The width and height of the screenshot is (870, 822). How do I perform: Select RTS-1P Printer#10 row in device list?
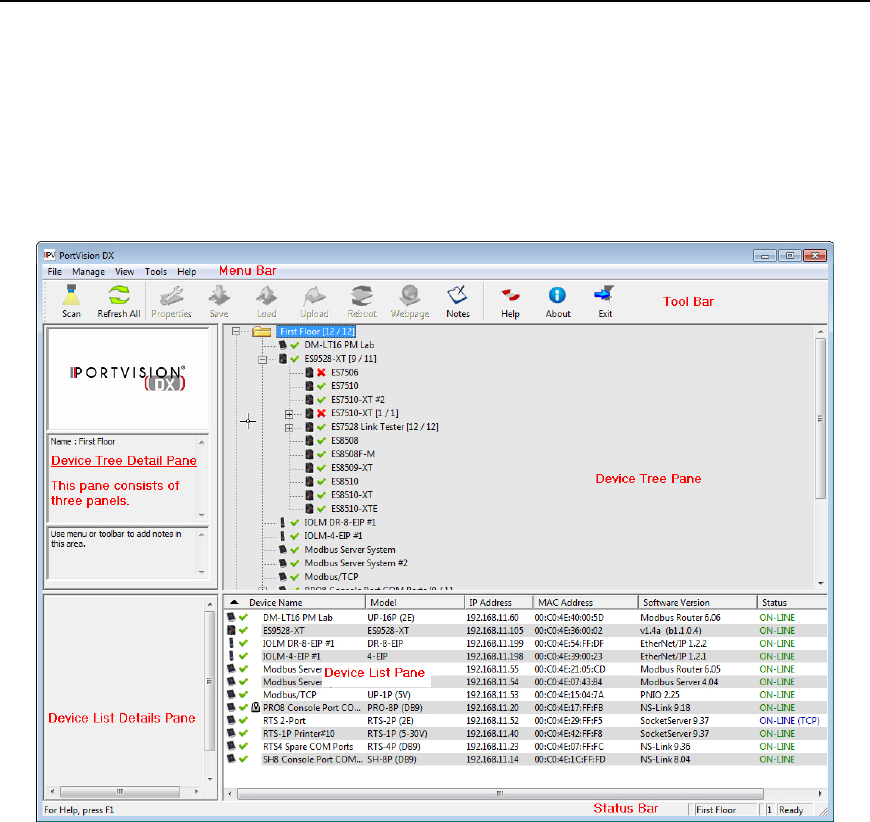525,734
